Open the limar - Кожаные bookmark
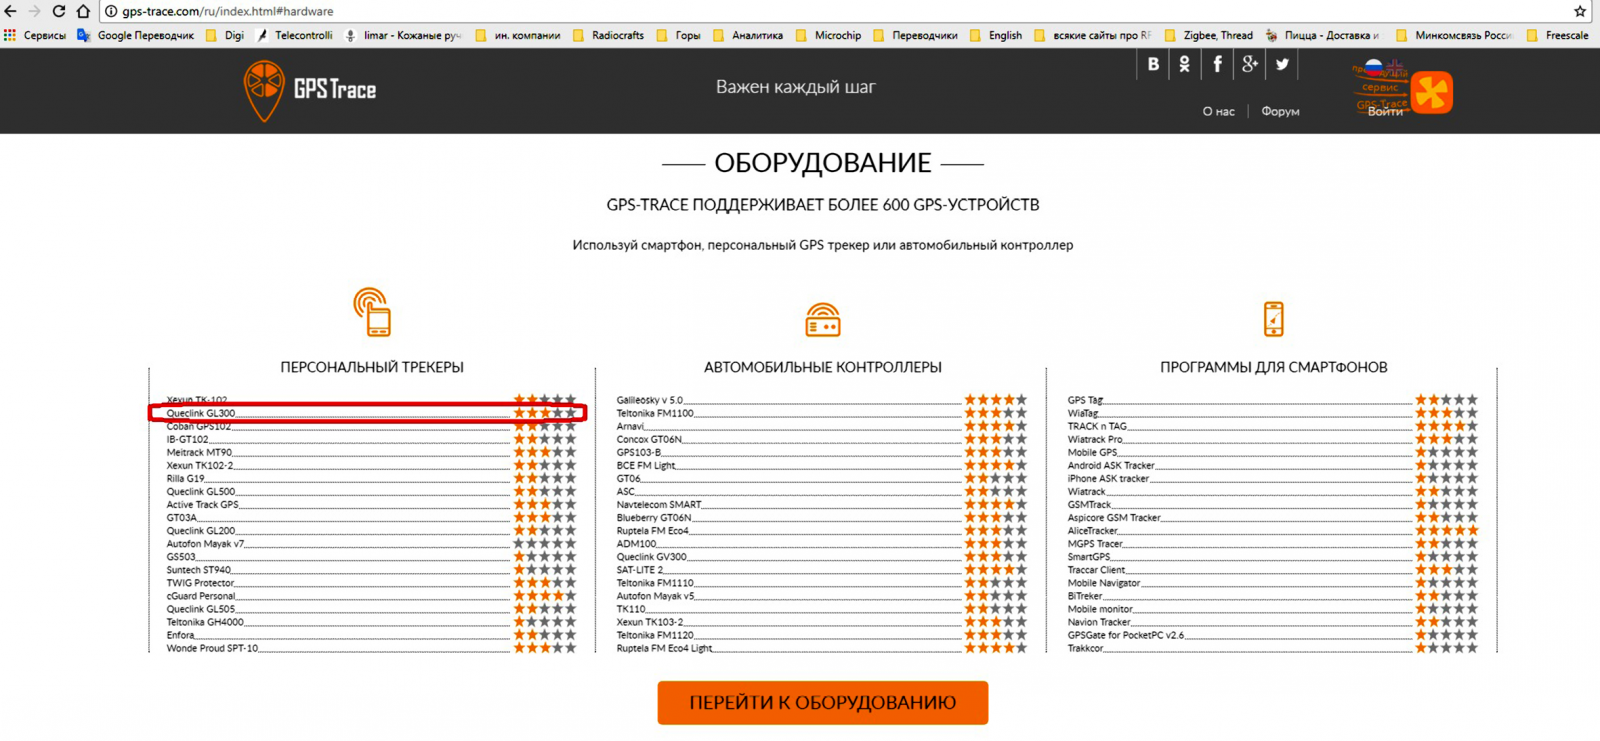Viewport: 1600px width, 741px height. (x=403, y=35)
